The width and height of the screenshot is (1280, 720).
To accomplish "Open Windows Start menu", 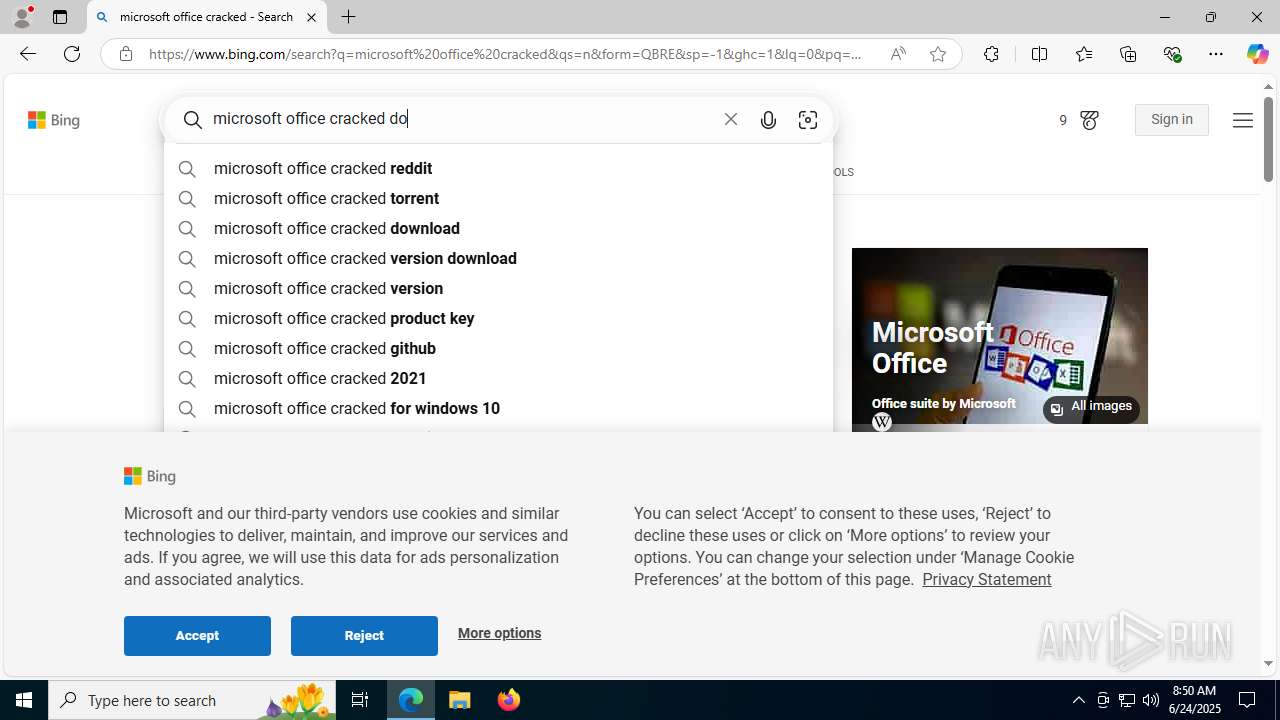I will pyautogui.click(x=24, y=700).
